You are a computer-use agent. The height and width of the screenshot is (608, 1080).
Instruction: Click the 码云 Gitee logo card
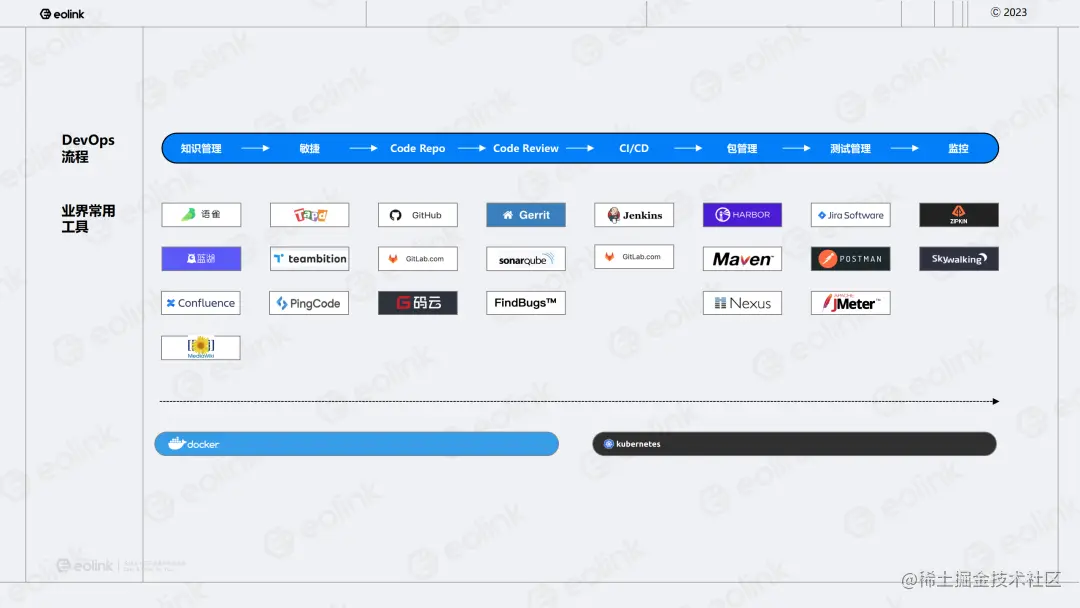pos(417,303)
